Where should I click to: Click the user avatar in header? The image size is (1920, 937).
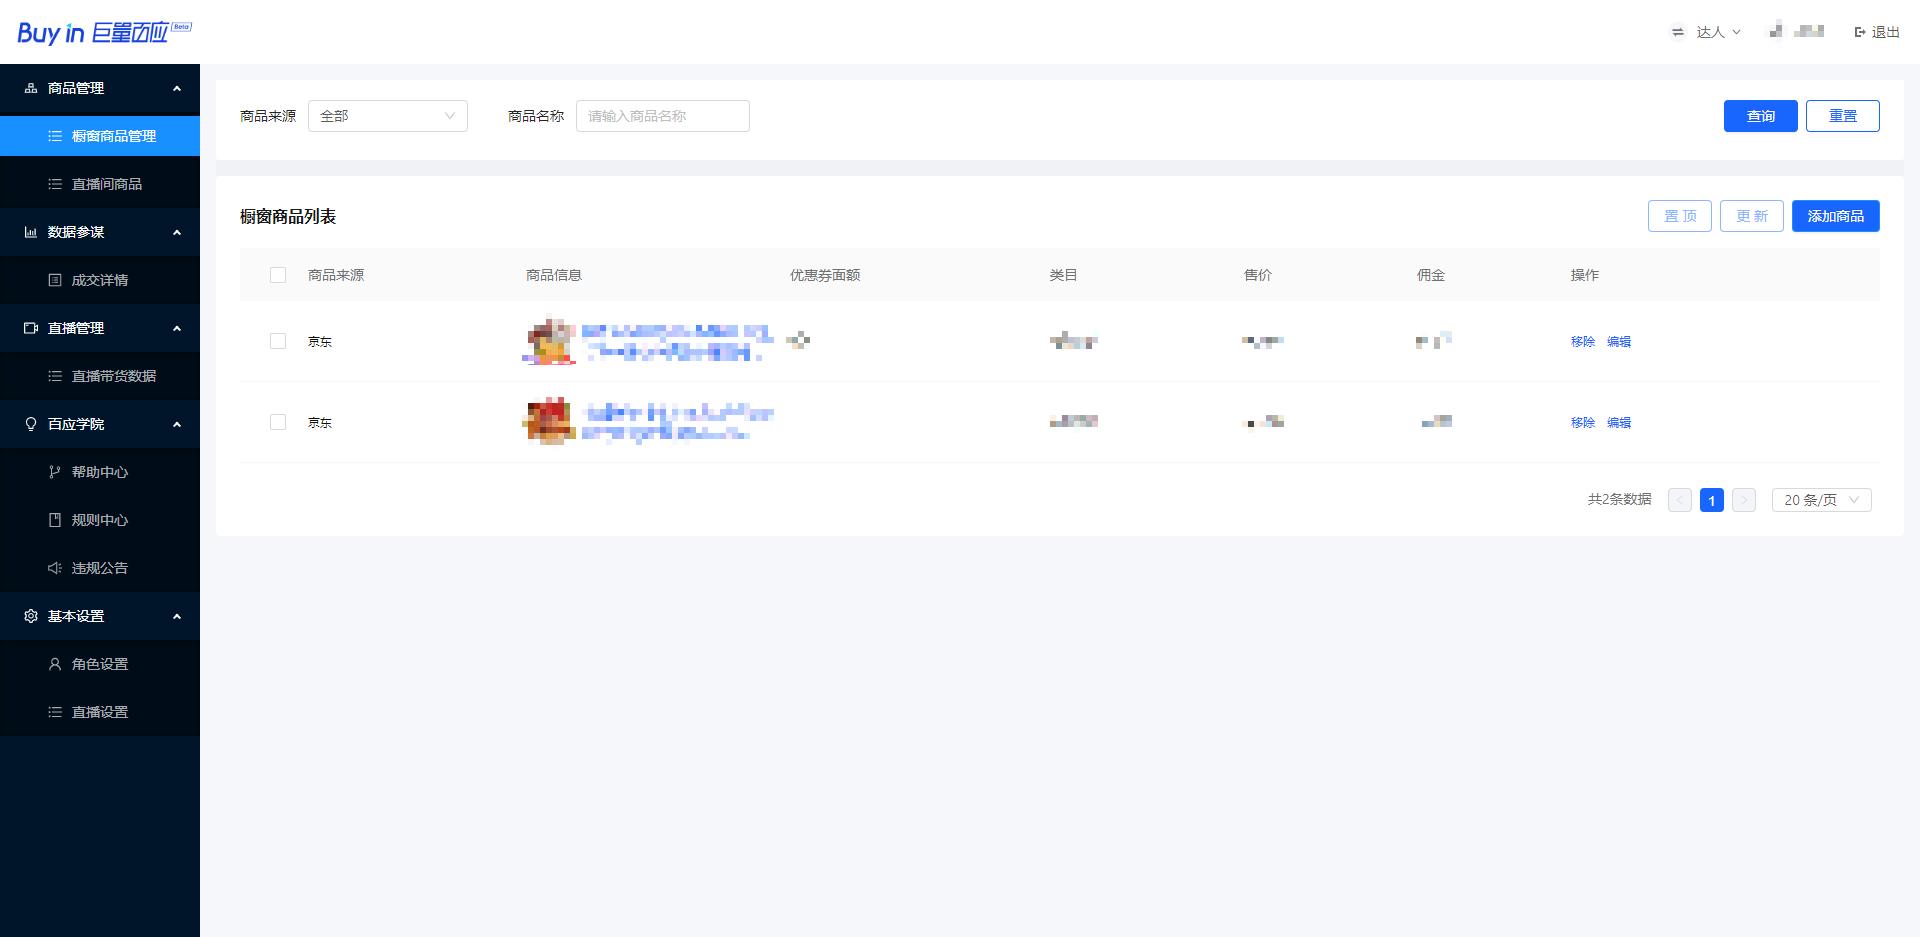1776,31
